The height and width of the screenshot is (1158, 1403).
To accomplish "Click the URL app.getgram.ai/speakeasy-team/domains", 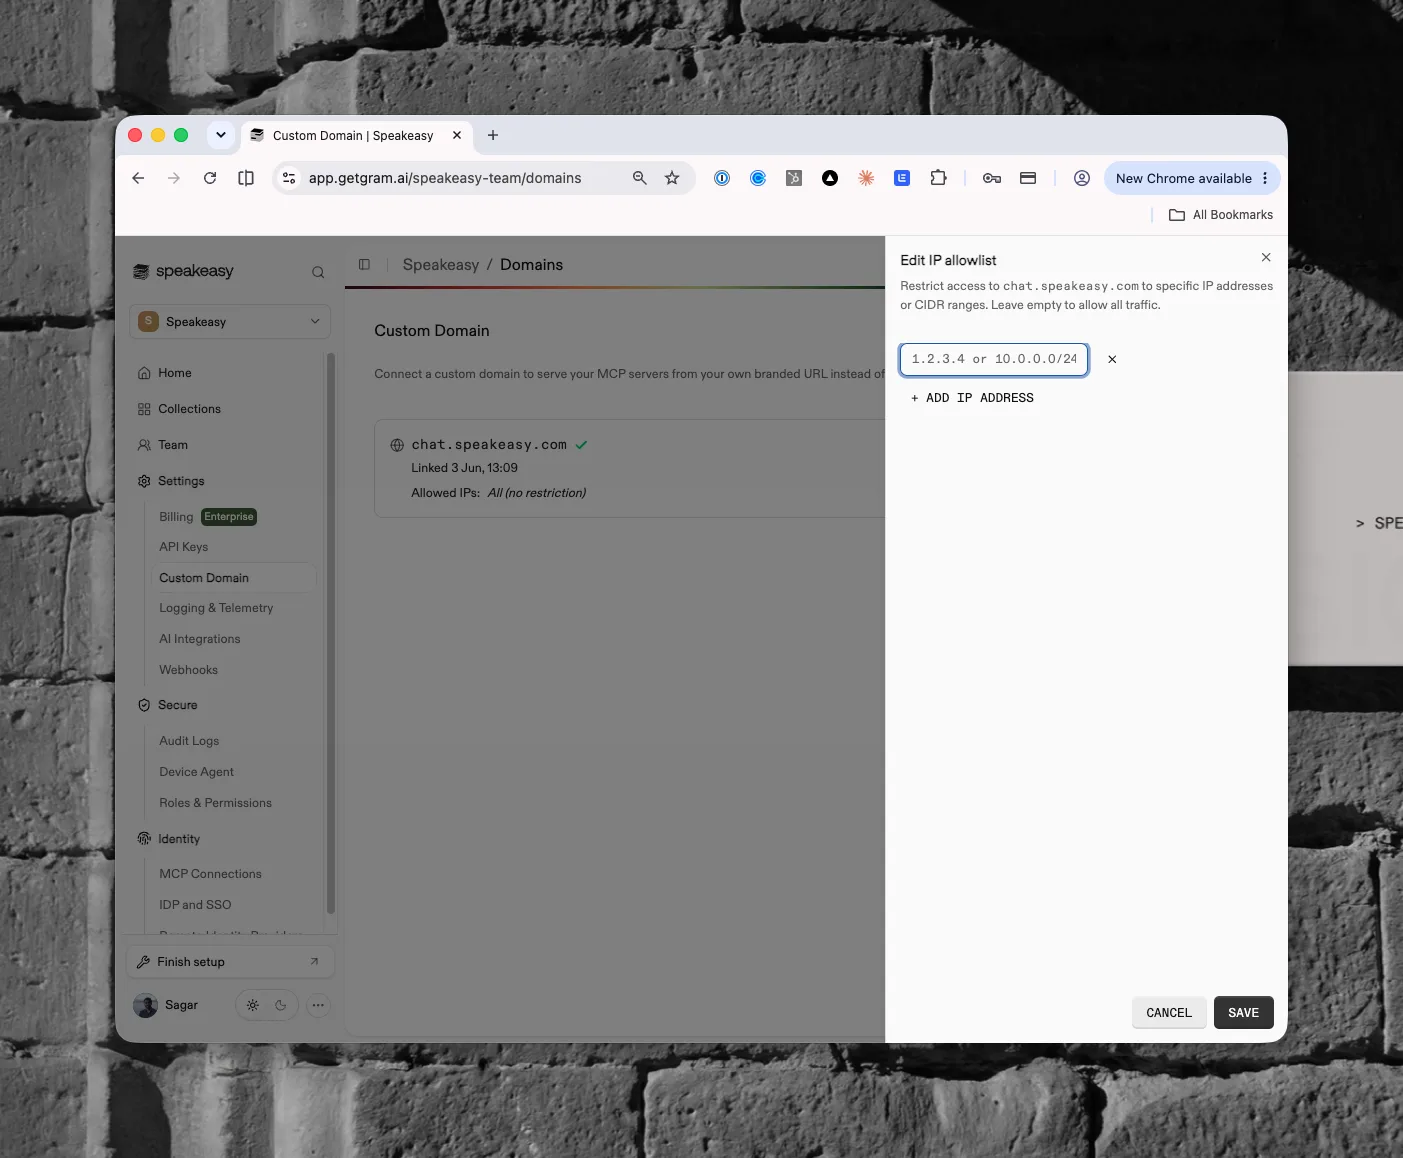I will point(445,178).
